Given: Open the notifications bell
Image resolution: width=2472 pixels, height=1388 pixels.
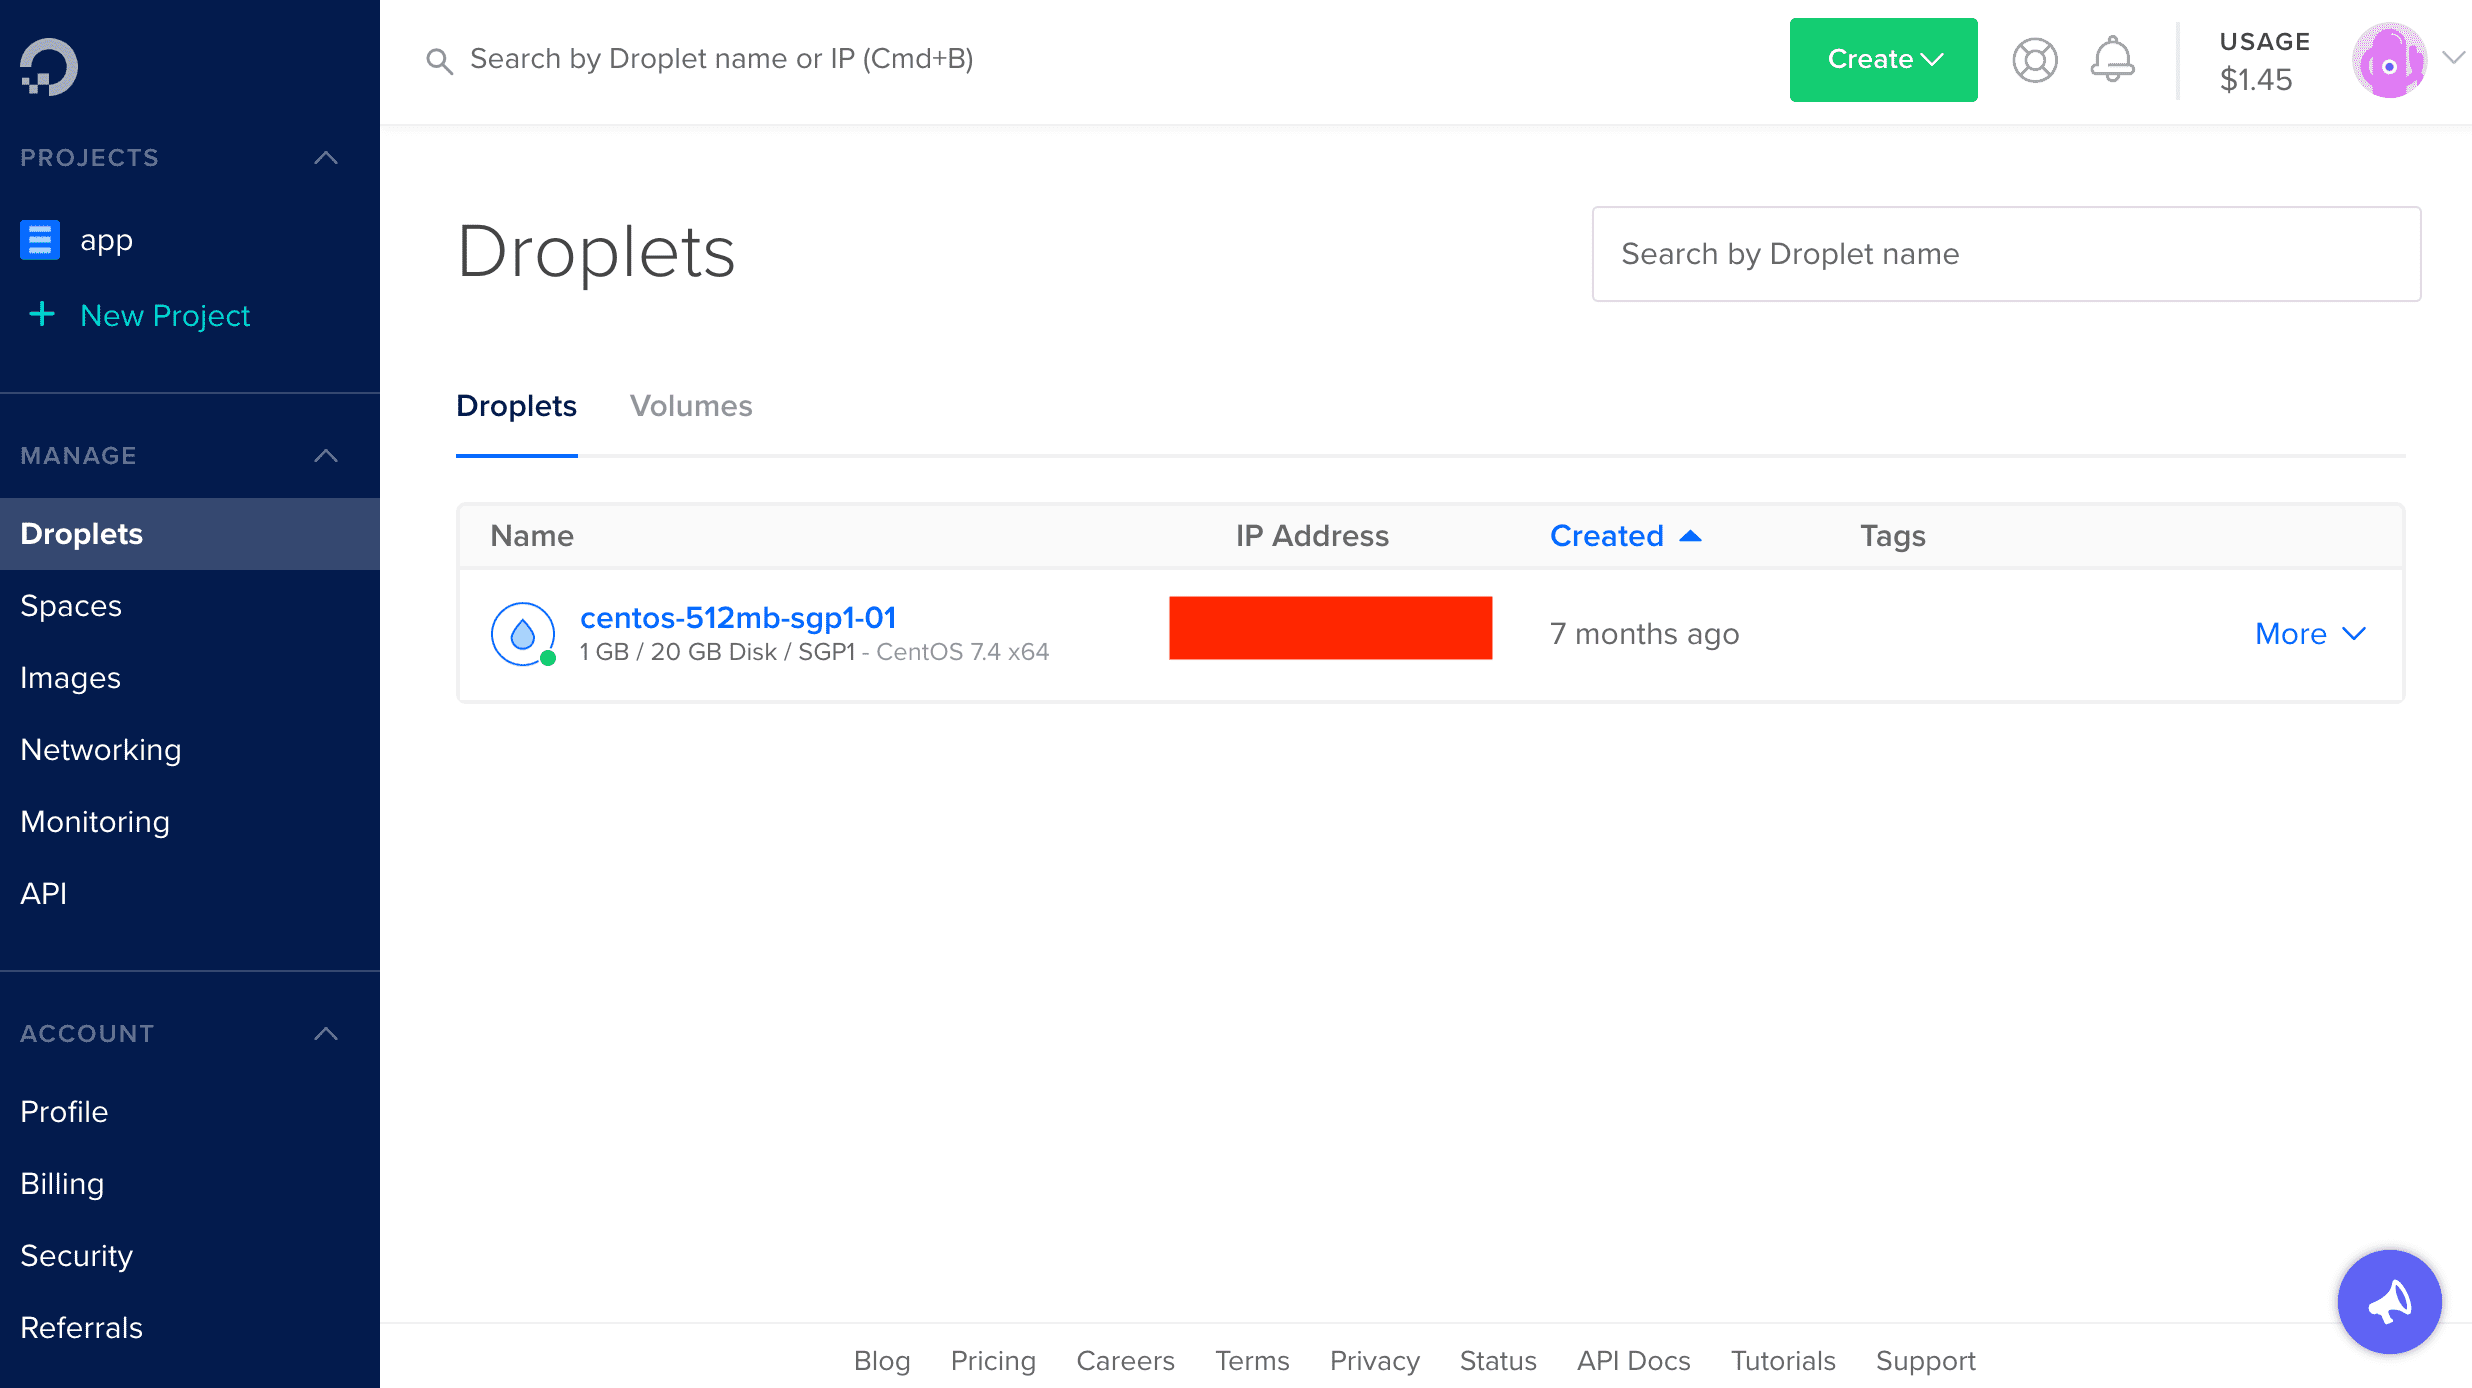Looking at the screenshot, I should 2112,60.
